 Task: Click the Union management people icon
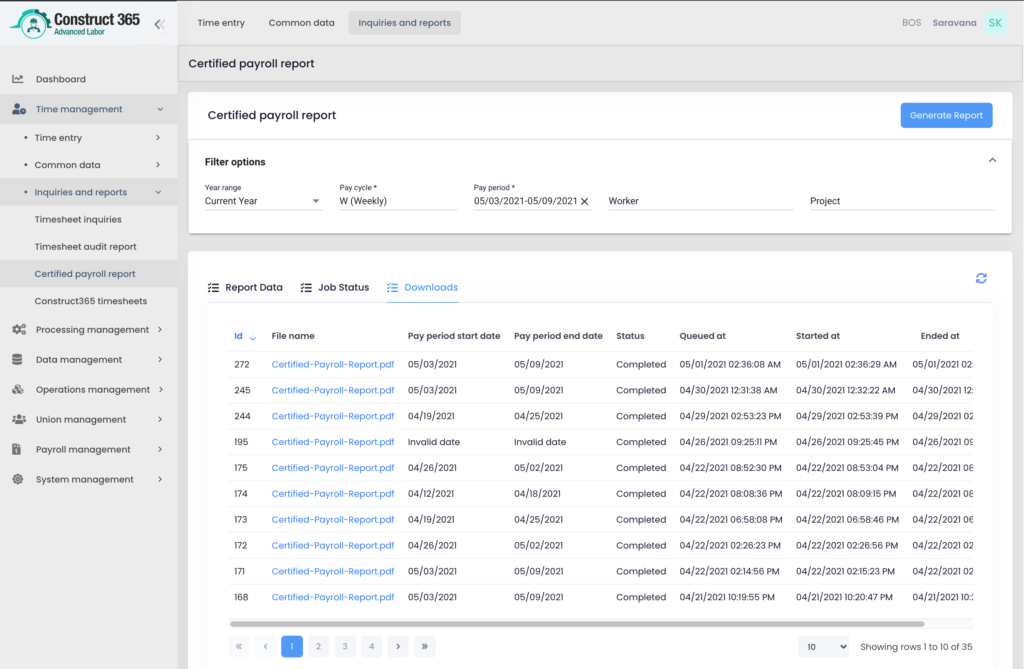pos(18,419)
